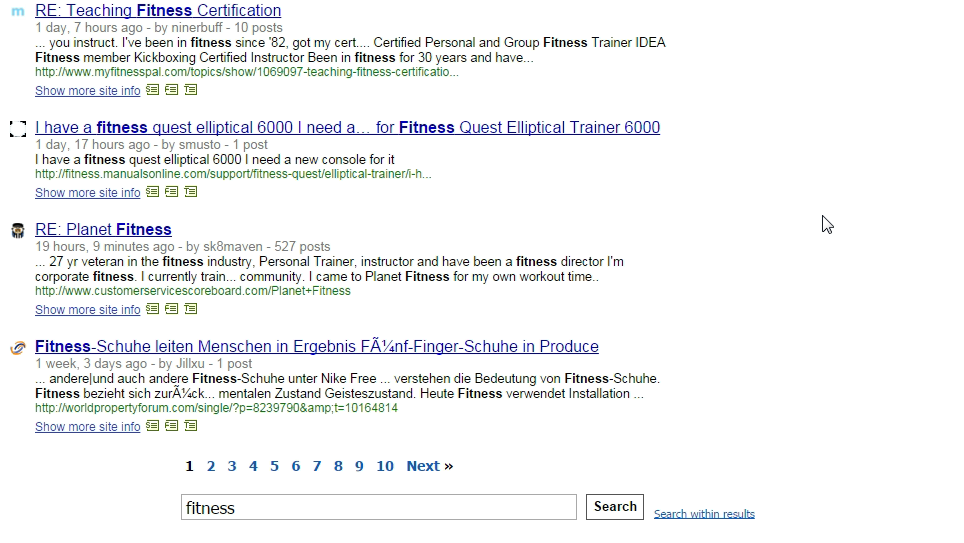Click the 'Next »' pagination link
This screenshot has height=543, width=964.
tap(430, 466)
